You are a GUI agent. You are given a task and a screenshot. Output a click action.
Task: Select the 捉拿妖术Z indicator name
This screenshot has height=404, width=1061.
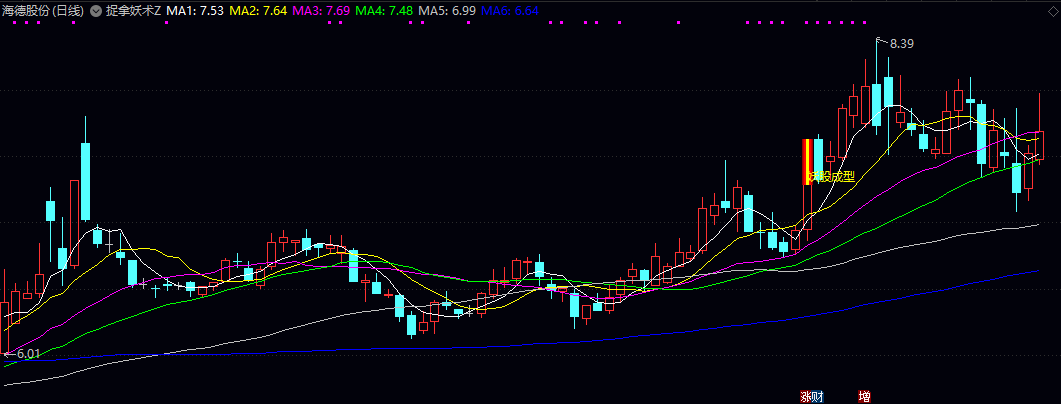click(133, 11)
